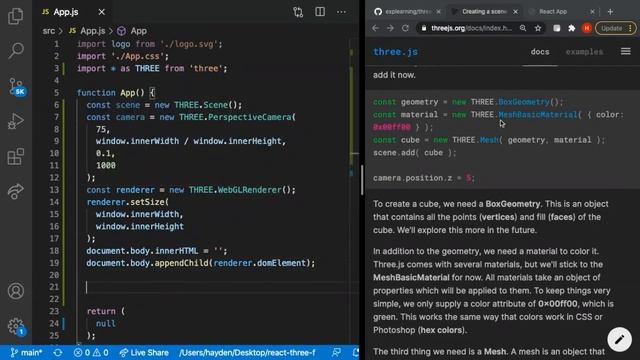Open the browser Extensions puzzle icon
Viewport: 640px width, 360px height.
[x=571, y=28]
